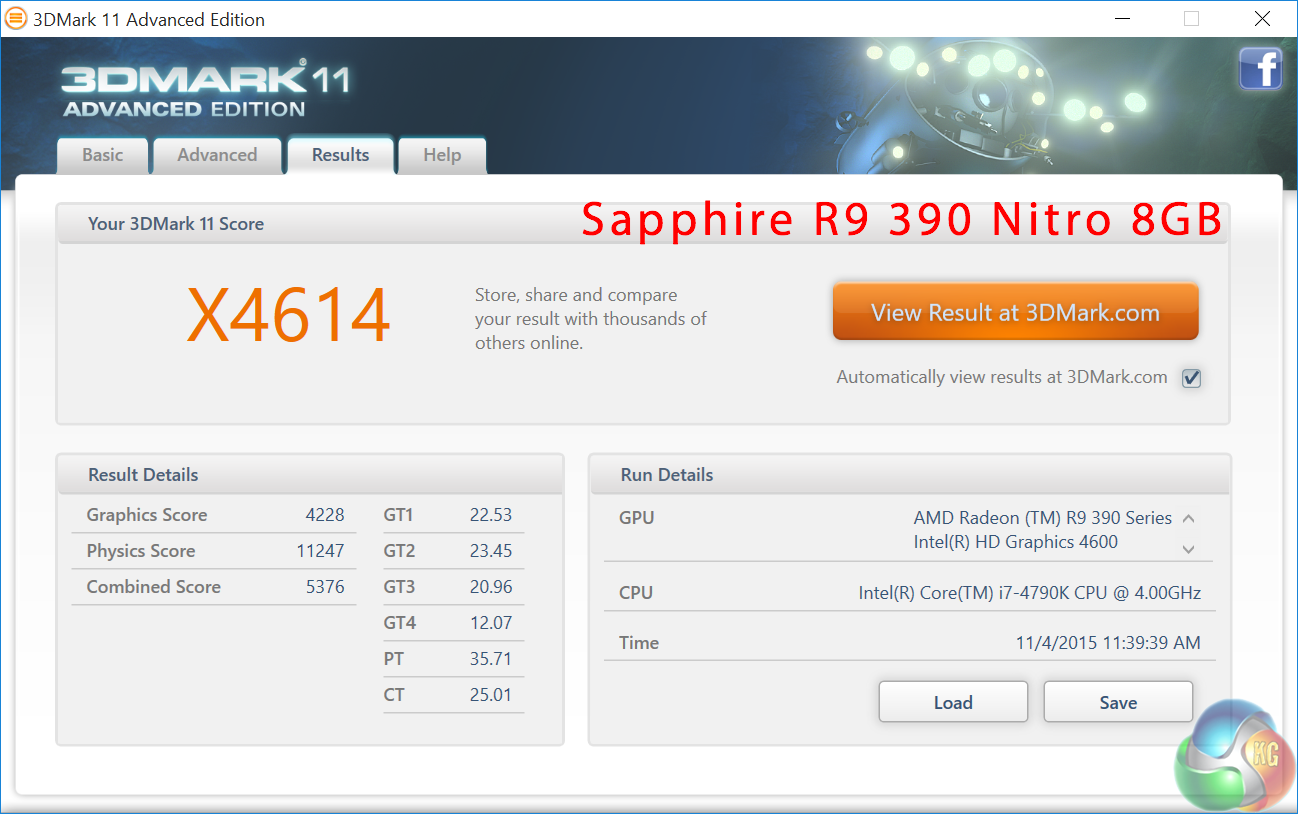Click the Result Details panel header
The width and height of the screenshot is (1298, 814).
pyautogui.click(x=310, y=475)
